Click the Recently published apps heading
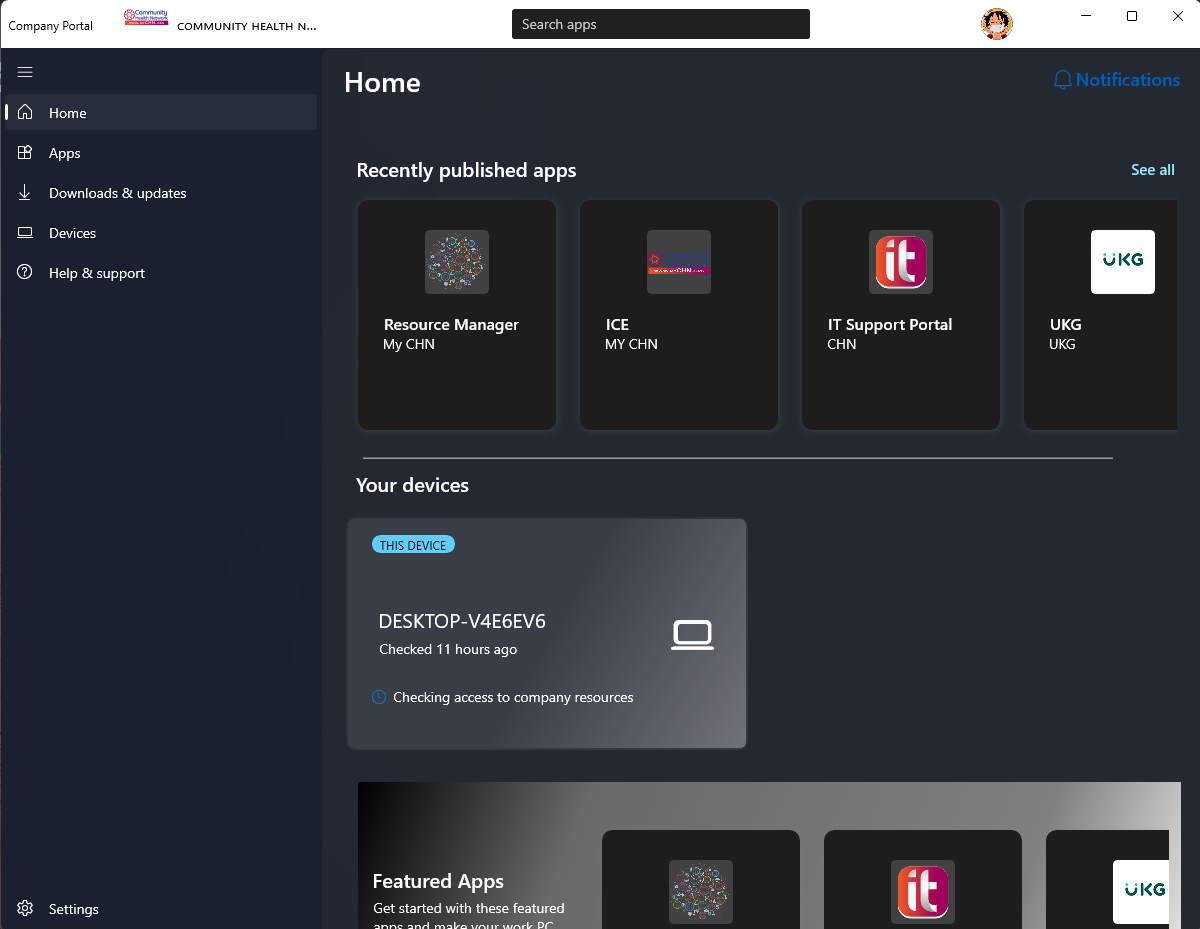 pyautogui.click(x=466, y=170)
